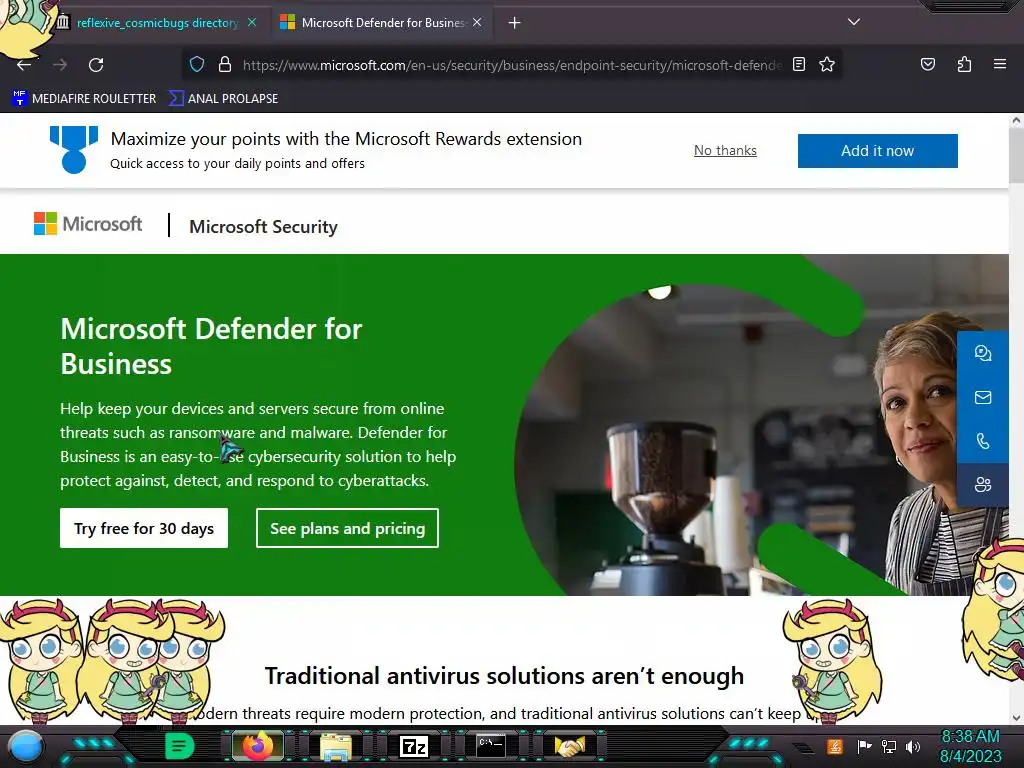This screenshot has height=768, width=1024.
Task: Open the MEDIAFIRE ROULETTER bookmark
Action: (84, 99)
